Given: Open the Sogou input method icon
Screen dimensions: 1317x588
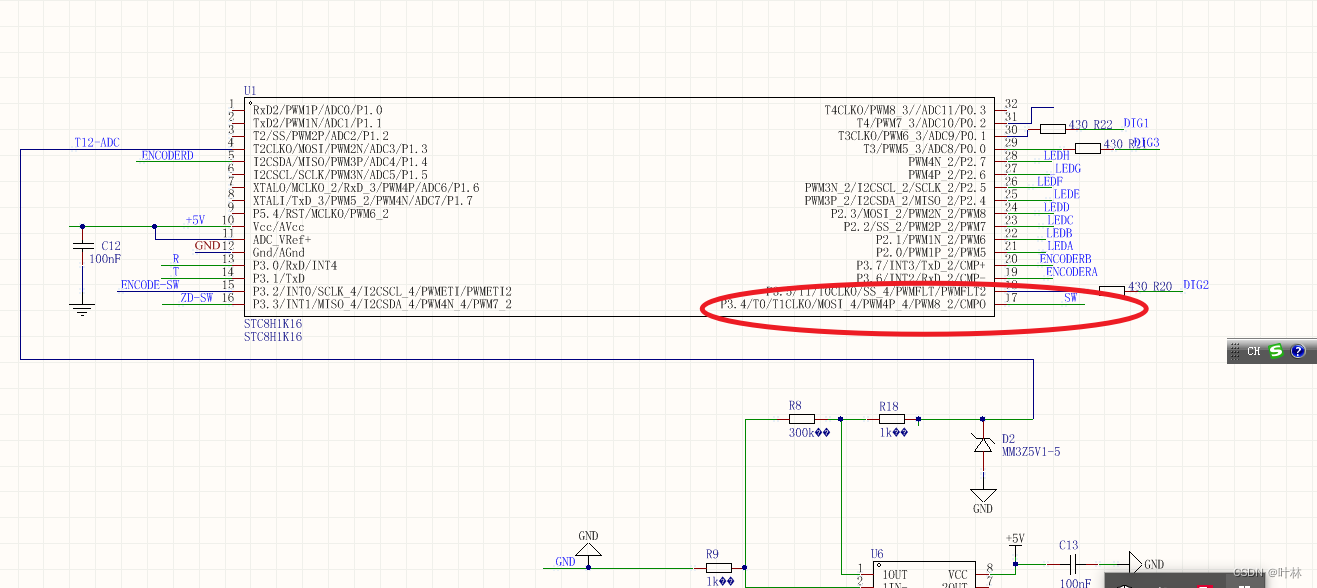Looking at the screenshot, I should (1274, 351).
